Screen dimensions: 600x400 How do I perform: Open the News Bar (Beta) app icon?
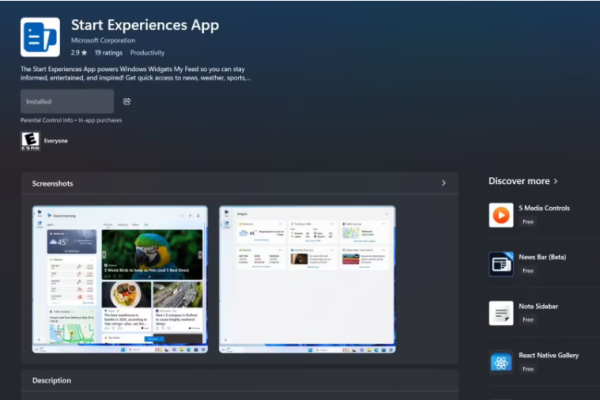click(x=501, y=264)
